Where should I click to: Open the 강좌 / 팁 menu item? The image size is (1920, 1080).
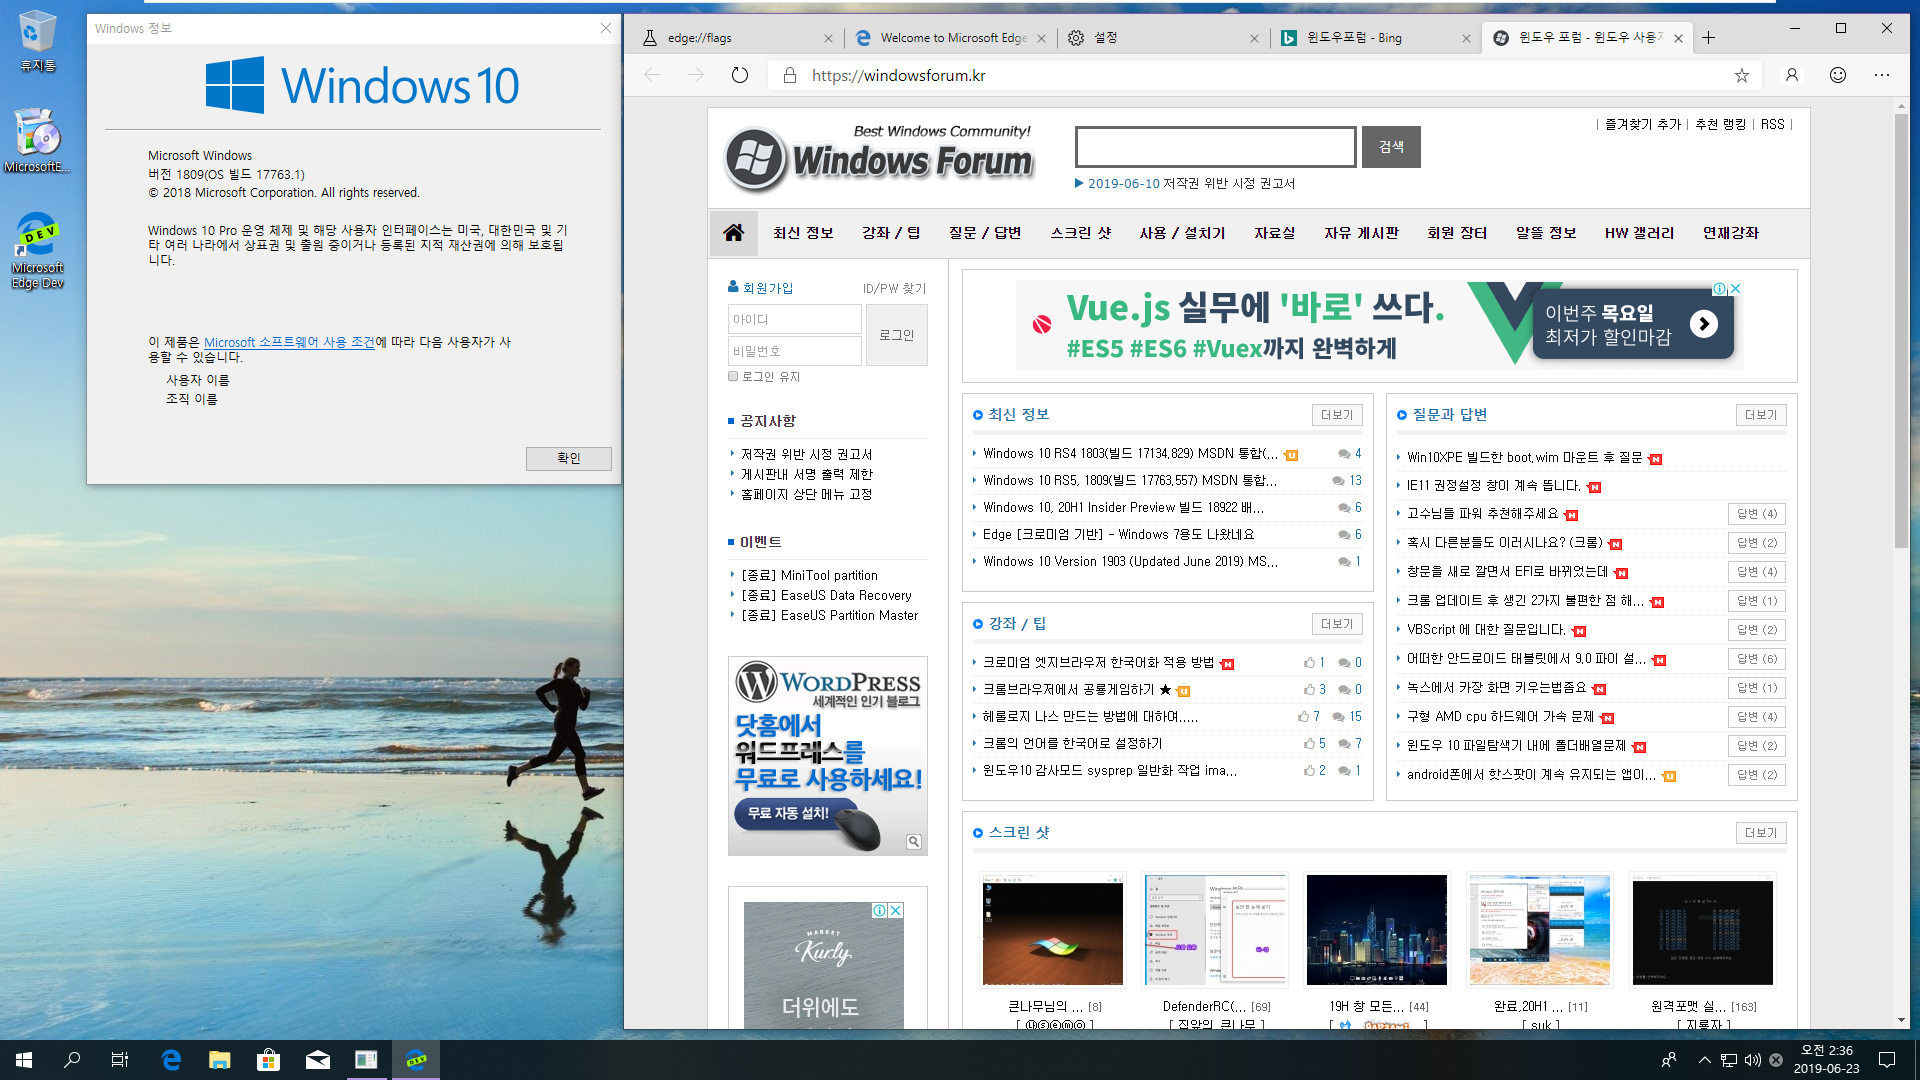[891, 232]
